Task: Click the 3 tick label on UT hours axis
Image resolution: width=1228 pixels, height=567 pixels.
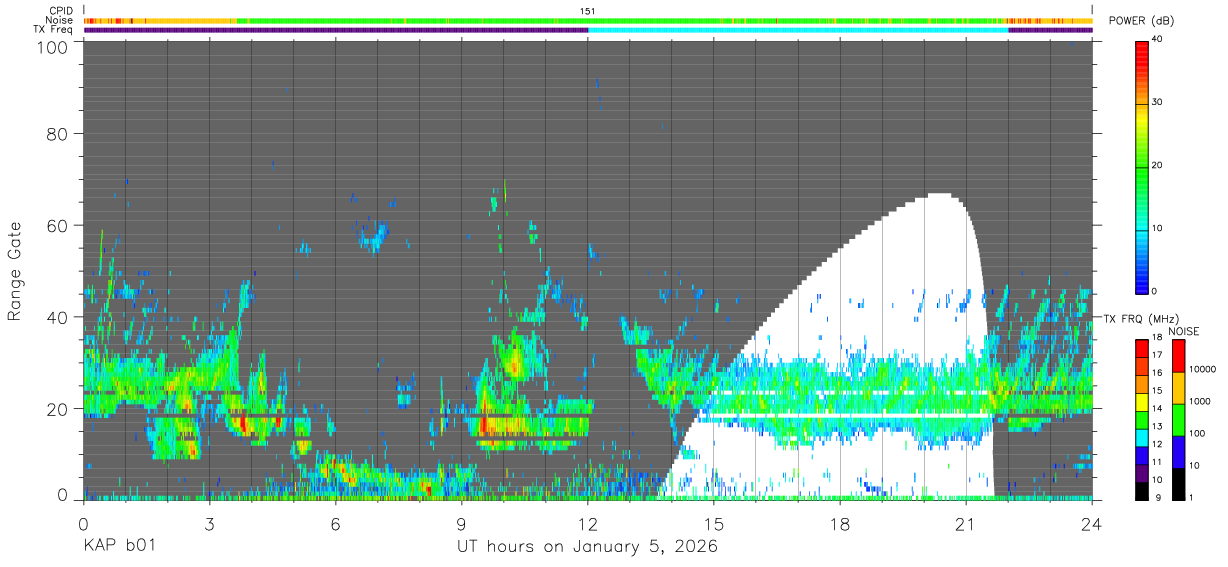Action: [209, 523]
